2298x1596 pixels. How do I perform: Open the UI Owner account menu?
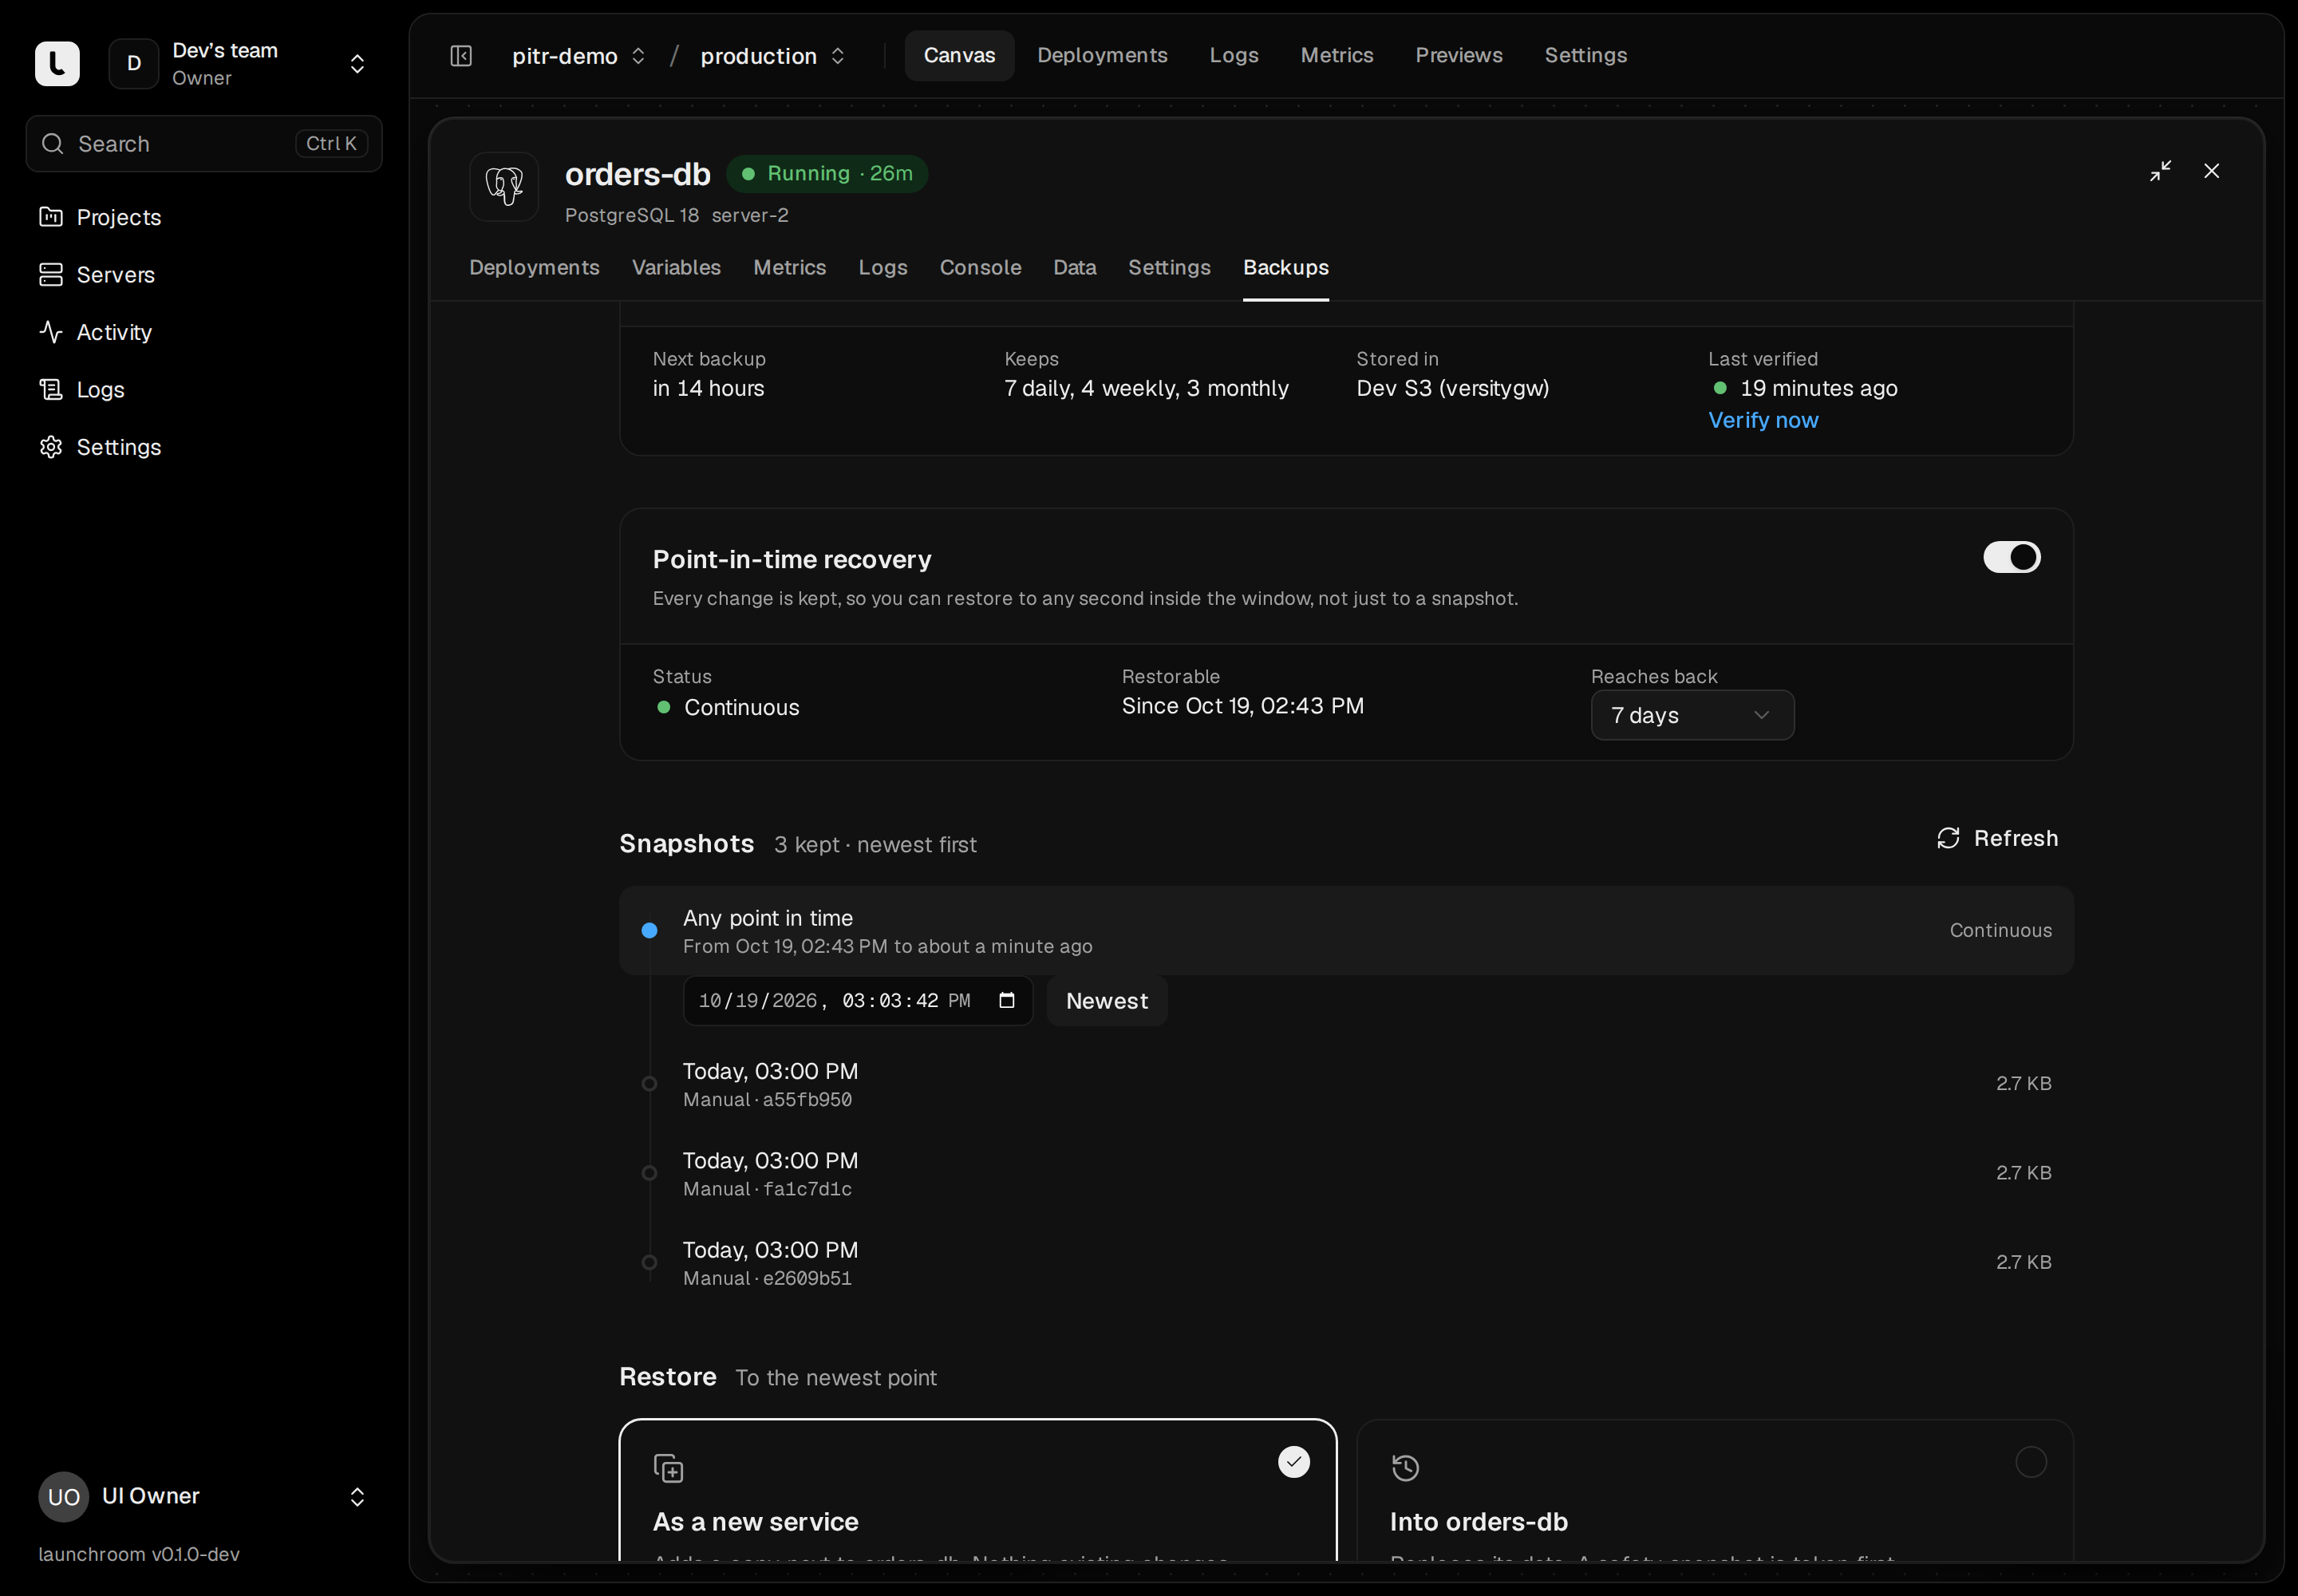(x=204, y=1497)
